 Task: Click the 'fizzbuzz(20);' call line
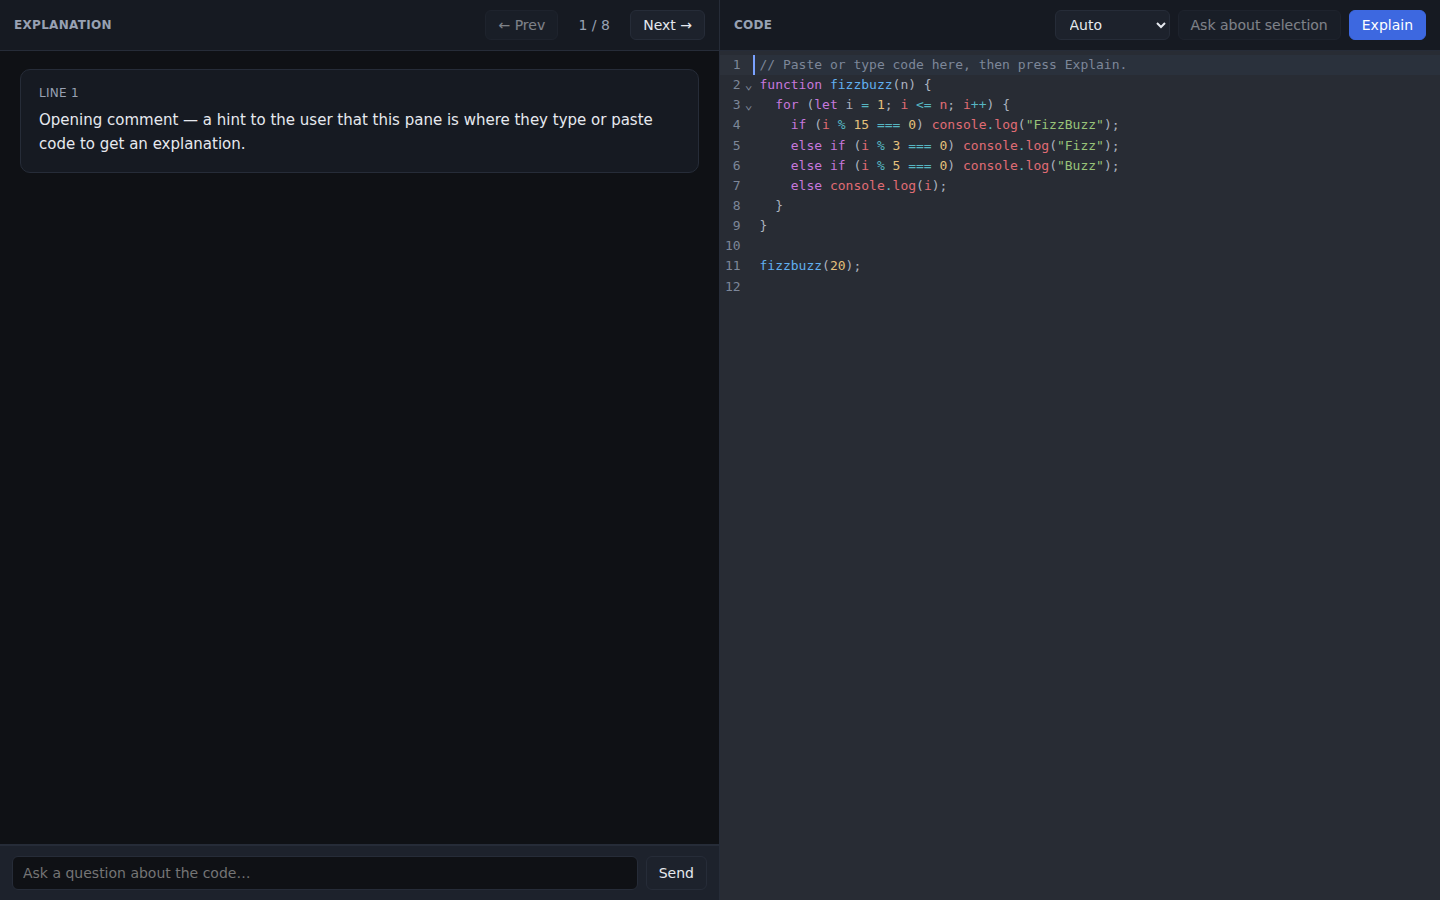pos(810,266)
